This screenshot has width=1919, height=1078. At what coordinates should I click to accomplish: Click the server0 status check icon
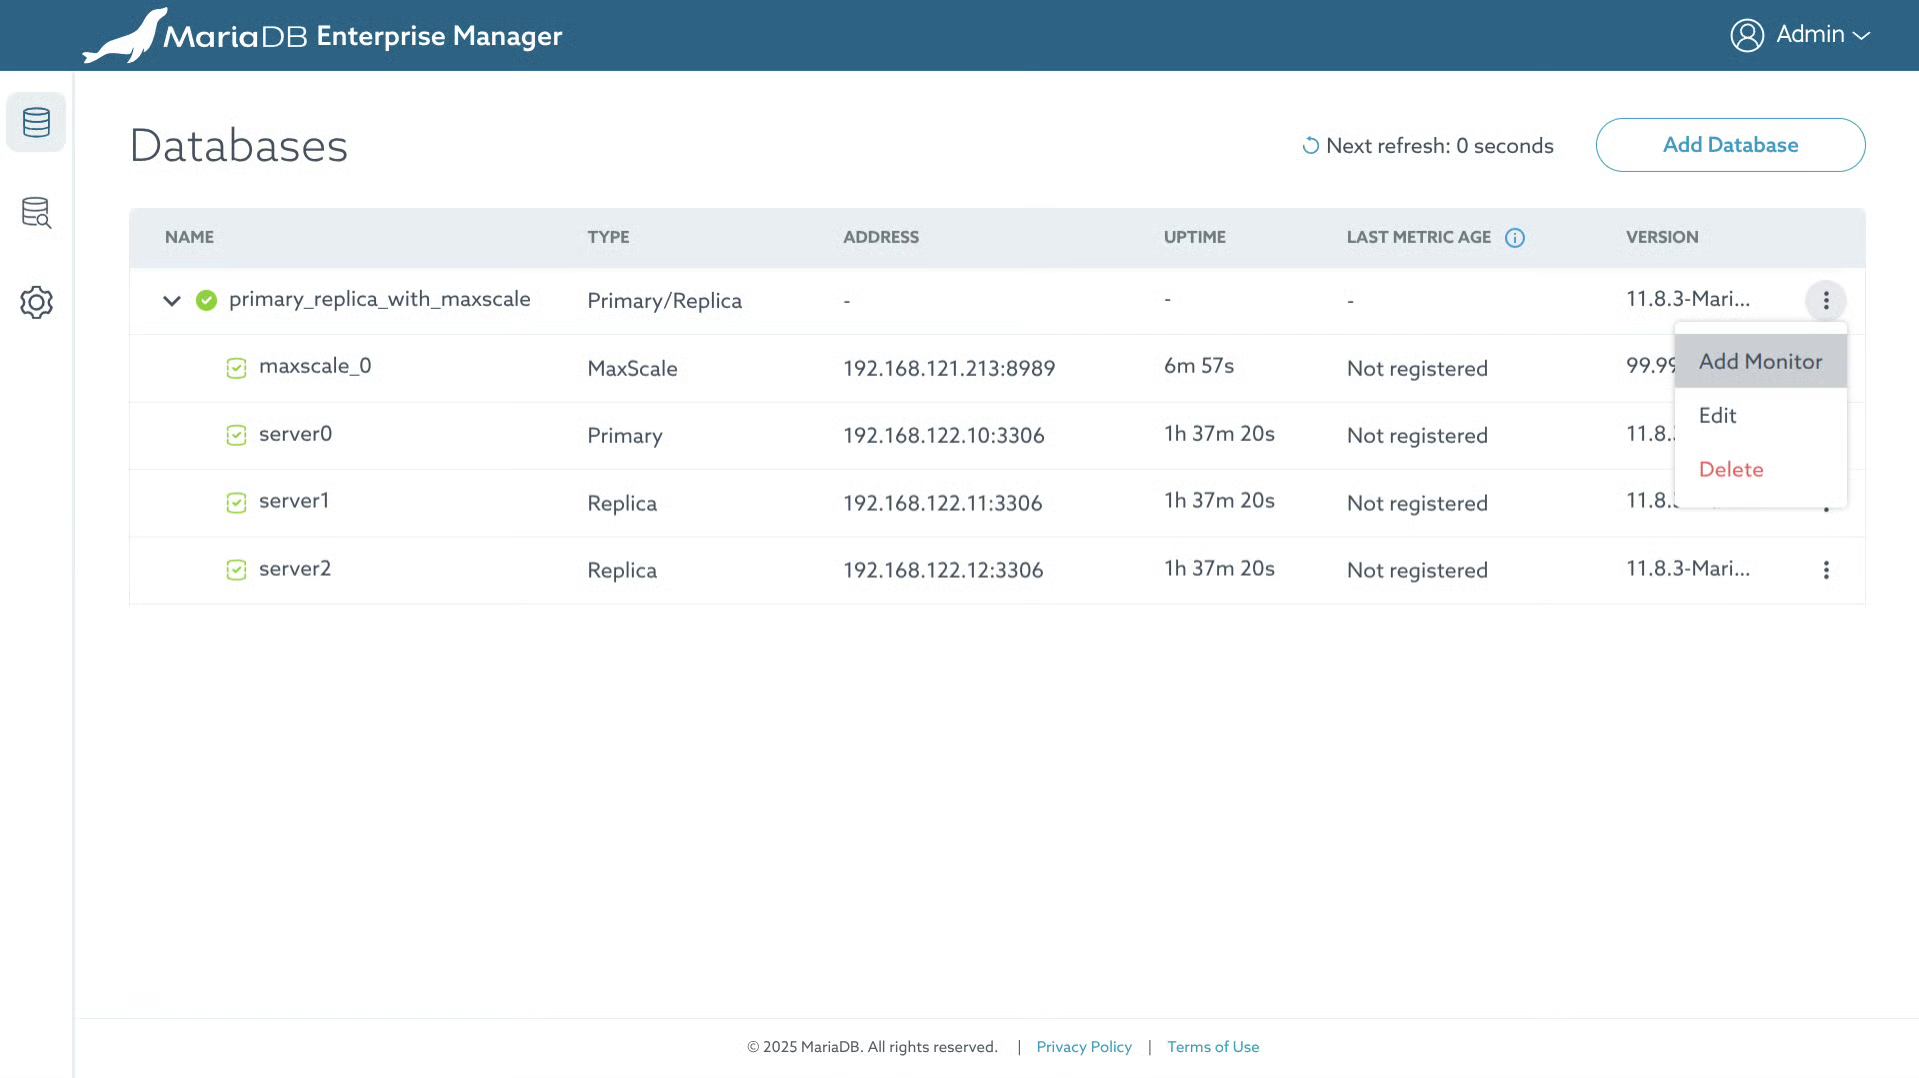(x=236, y=435)
